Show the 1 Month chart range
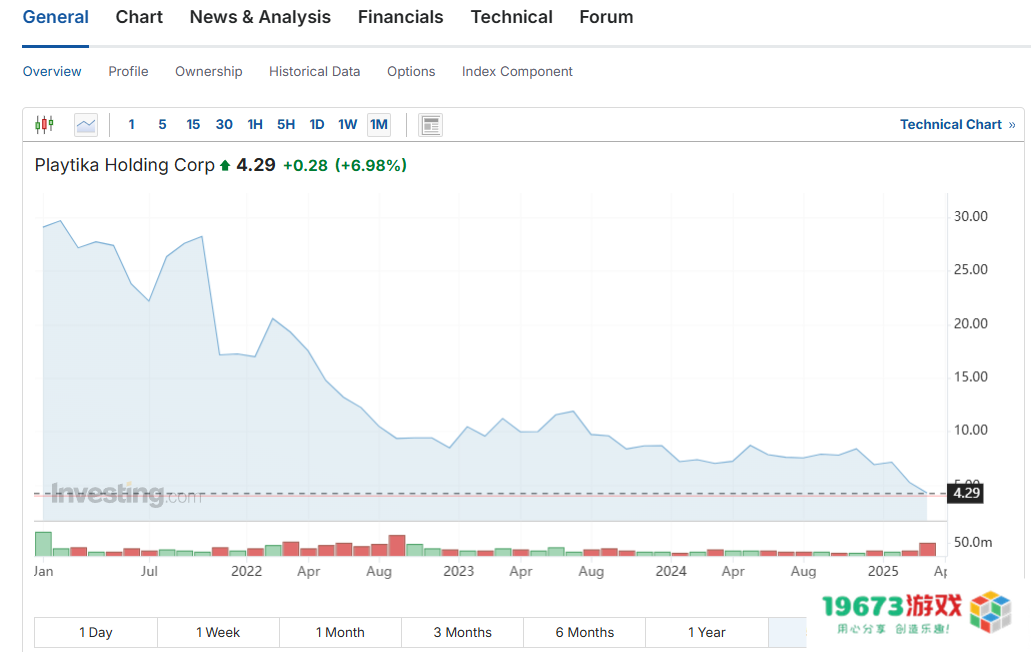The image size is (1031, 652). tap(340, 632)
